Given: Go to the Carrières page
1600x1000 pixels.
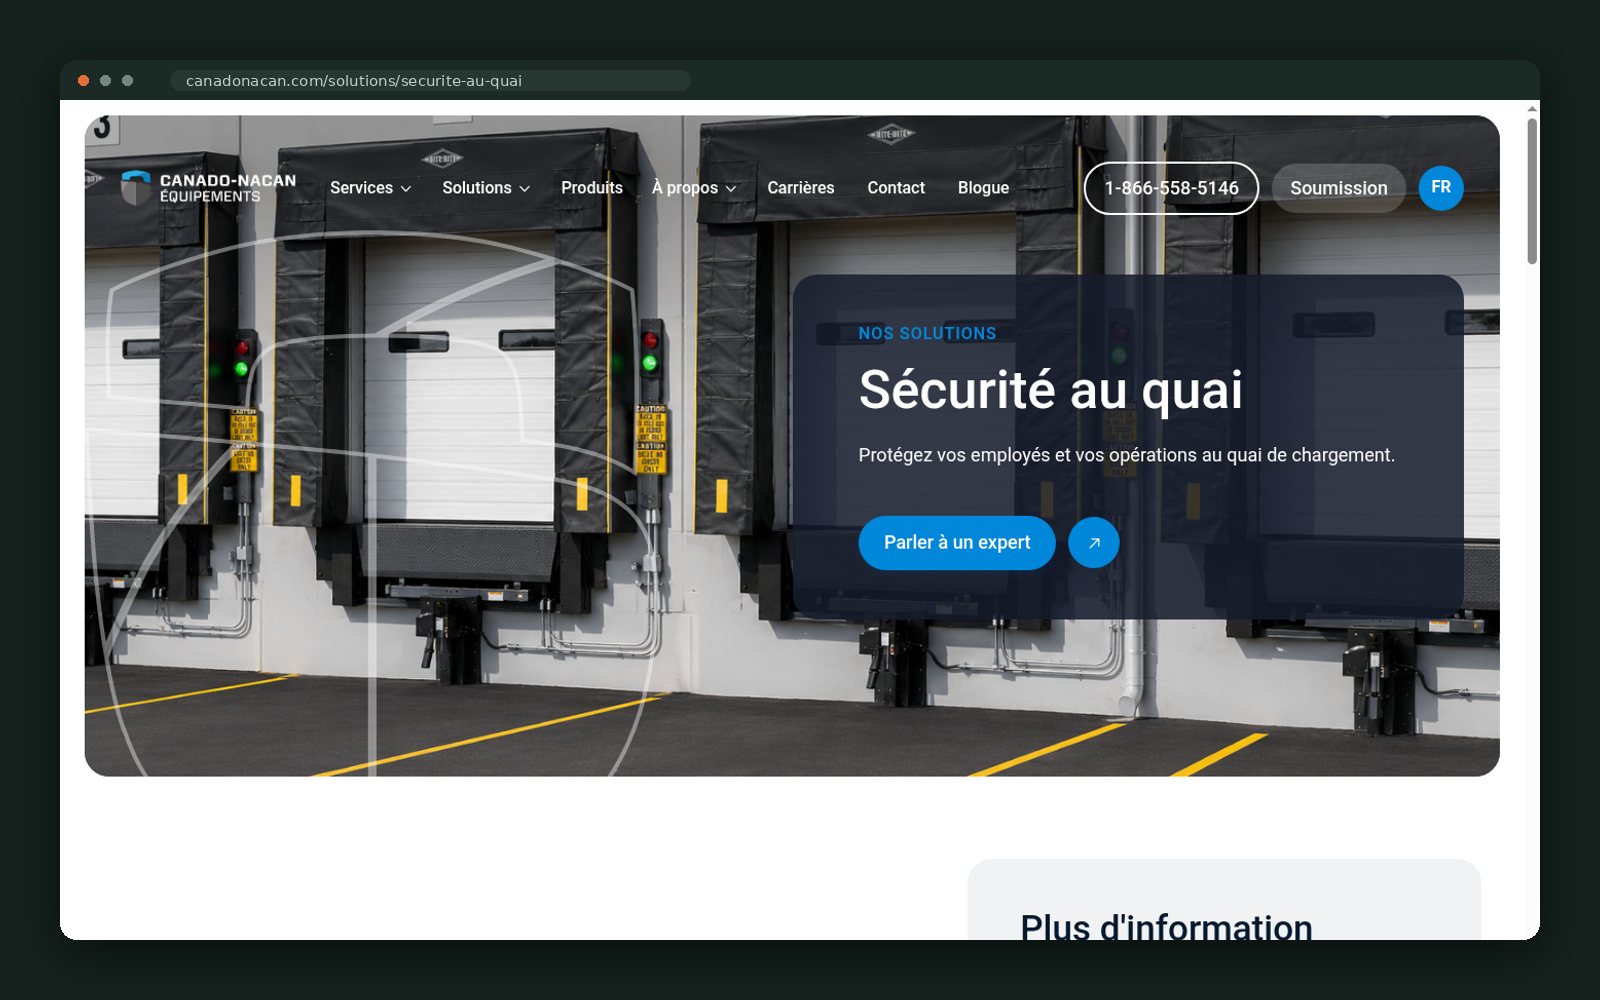Looking at the screenshot, I should (x=800, y=188).
